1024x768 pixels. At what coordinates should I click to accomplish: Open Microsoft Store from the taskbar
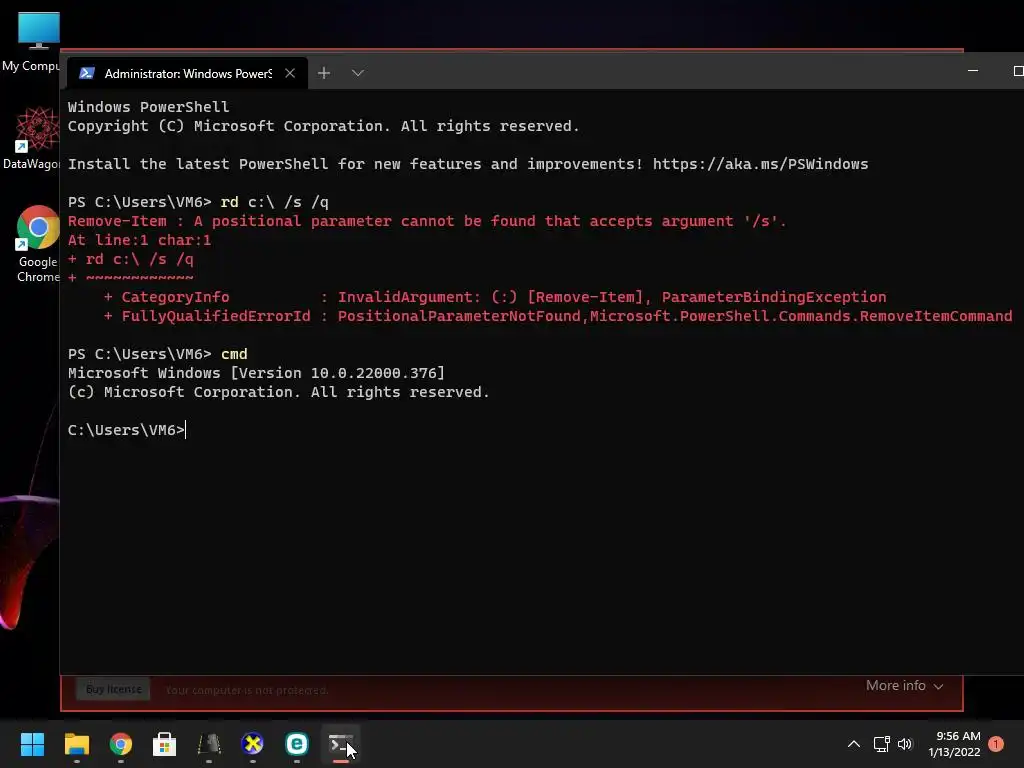click(x=165, y=744)
